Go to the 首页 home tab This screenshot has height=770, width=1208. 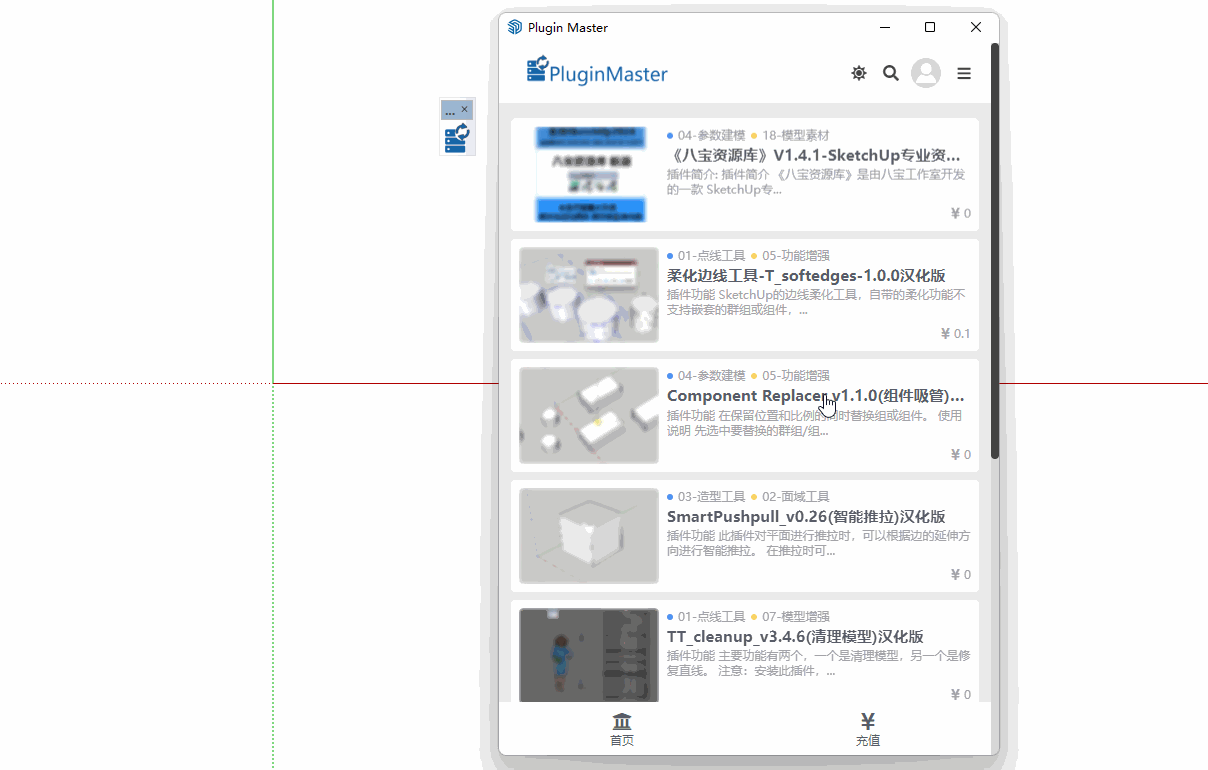tap(622, 729)
